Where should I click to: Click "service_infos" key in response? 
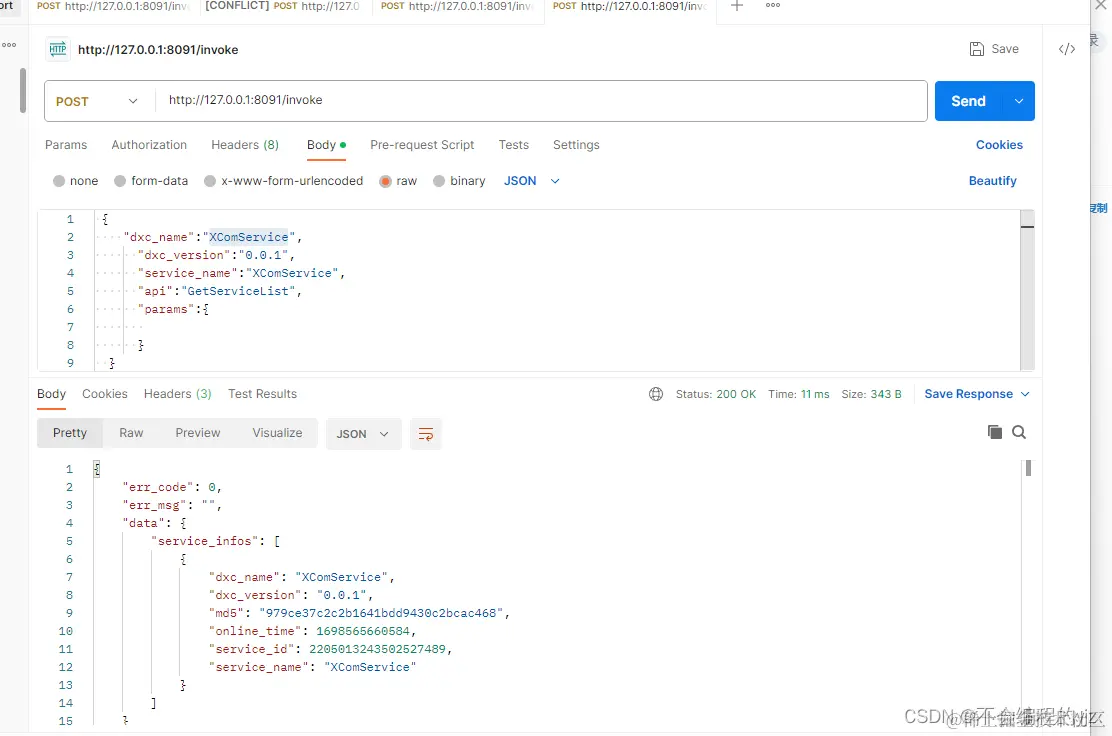pos(204,541)
